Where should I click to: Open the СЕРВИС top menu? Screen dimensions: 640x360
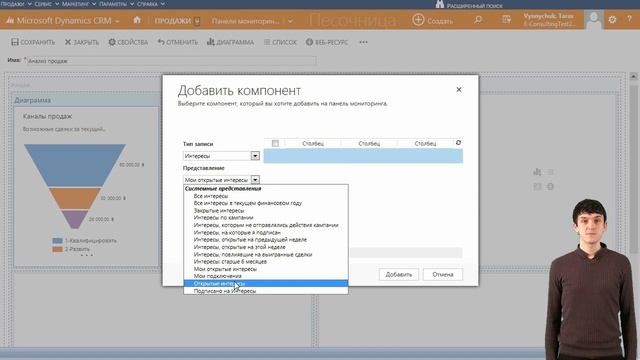click(46, 4)
